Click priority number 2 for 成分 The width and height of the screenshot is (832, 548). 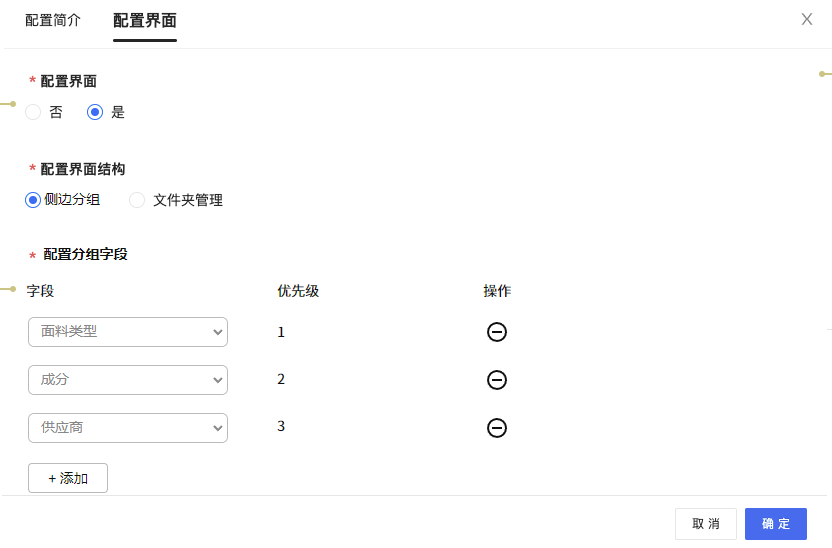(281, 379)
